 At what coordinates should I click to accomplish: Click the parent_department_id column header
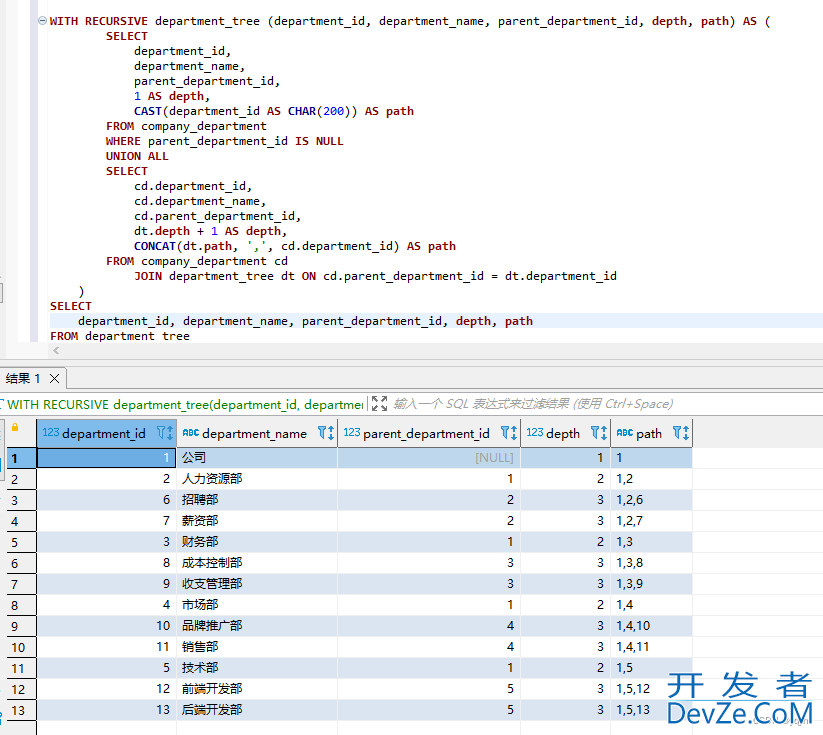click(x=429, y=433)
